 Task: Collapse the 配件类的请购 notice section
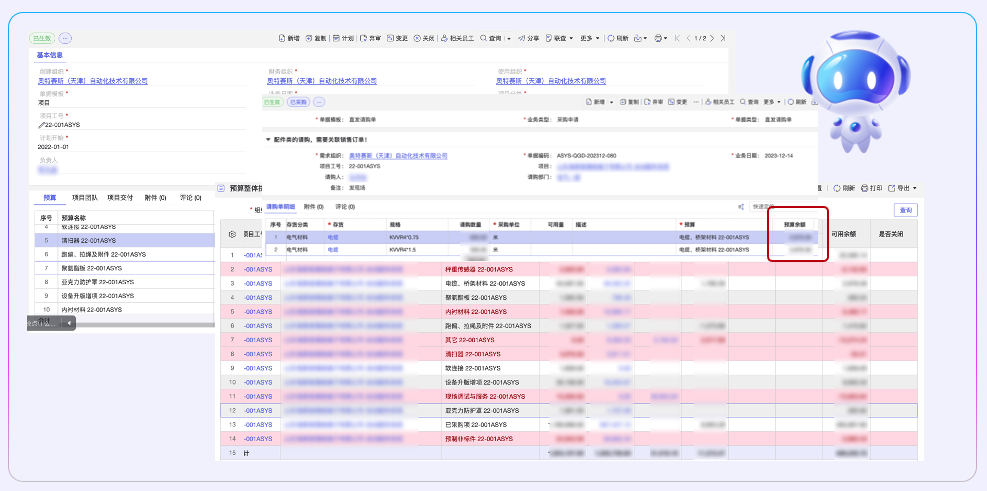tap(269, 139)
